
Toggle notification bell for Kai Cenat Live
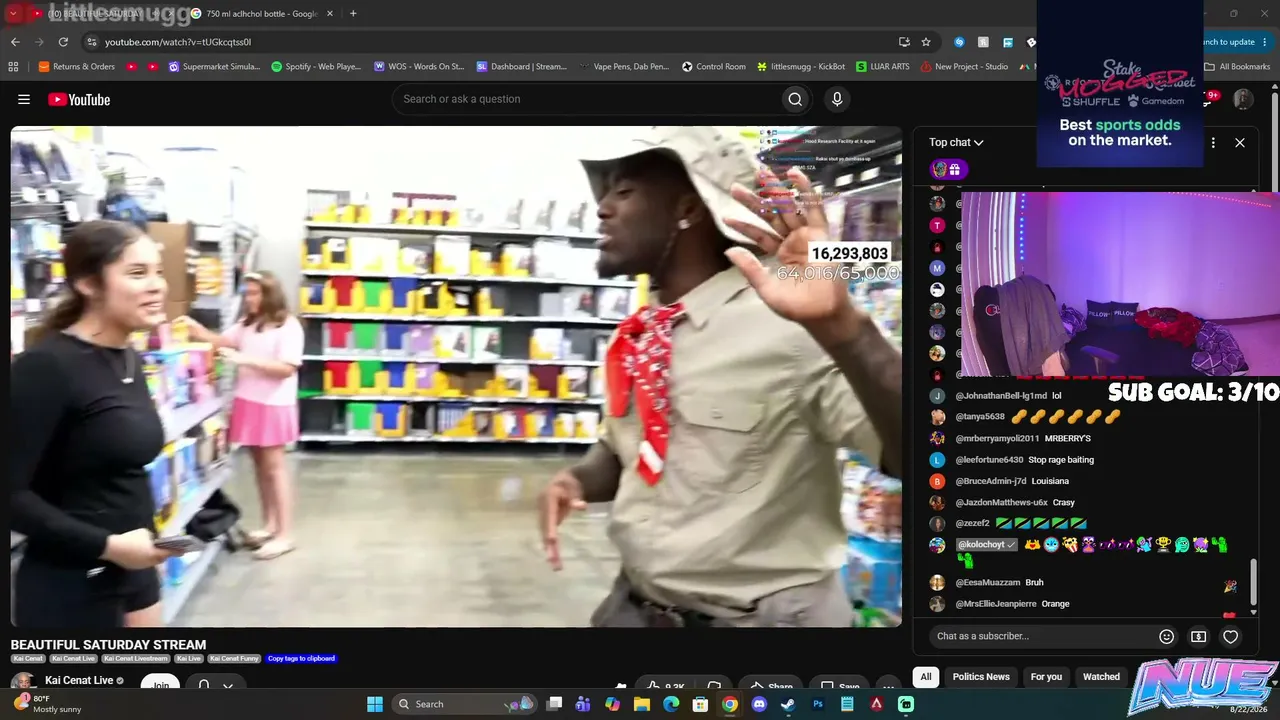tap(204, 686)
